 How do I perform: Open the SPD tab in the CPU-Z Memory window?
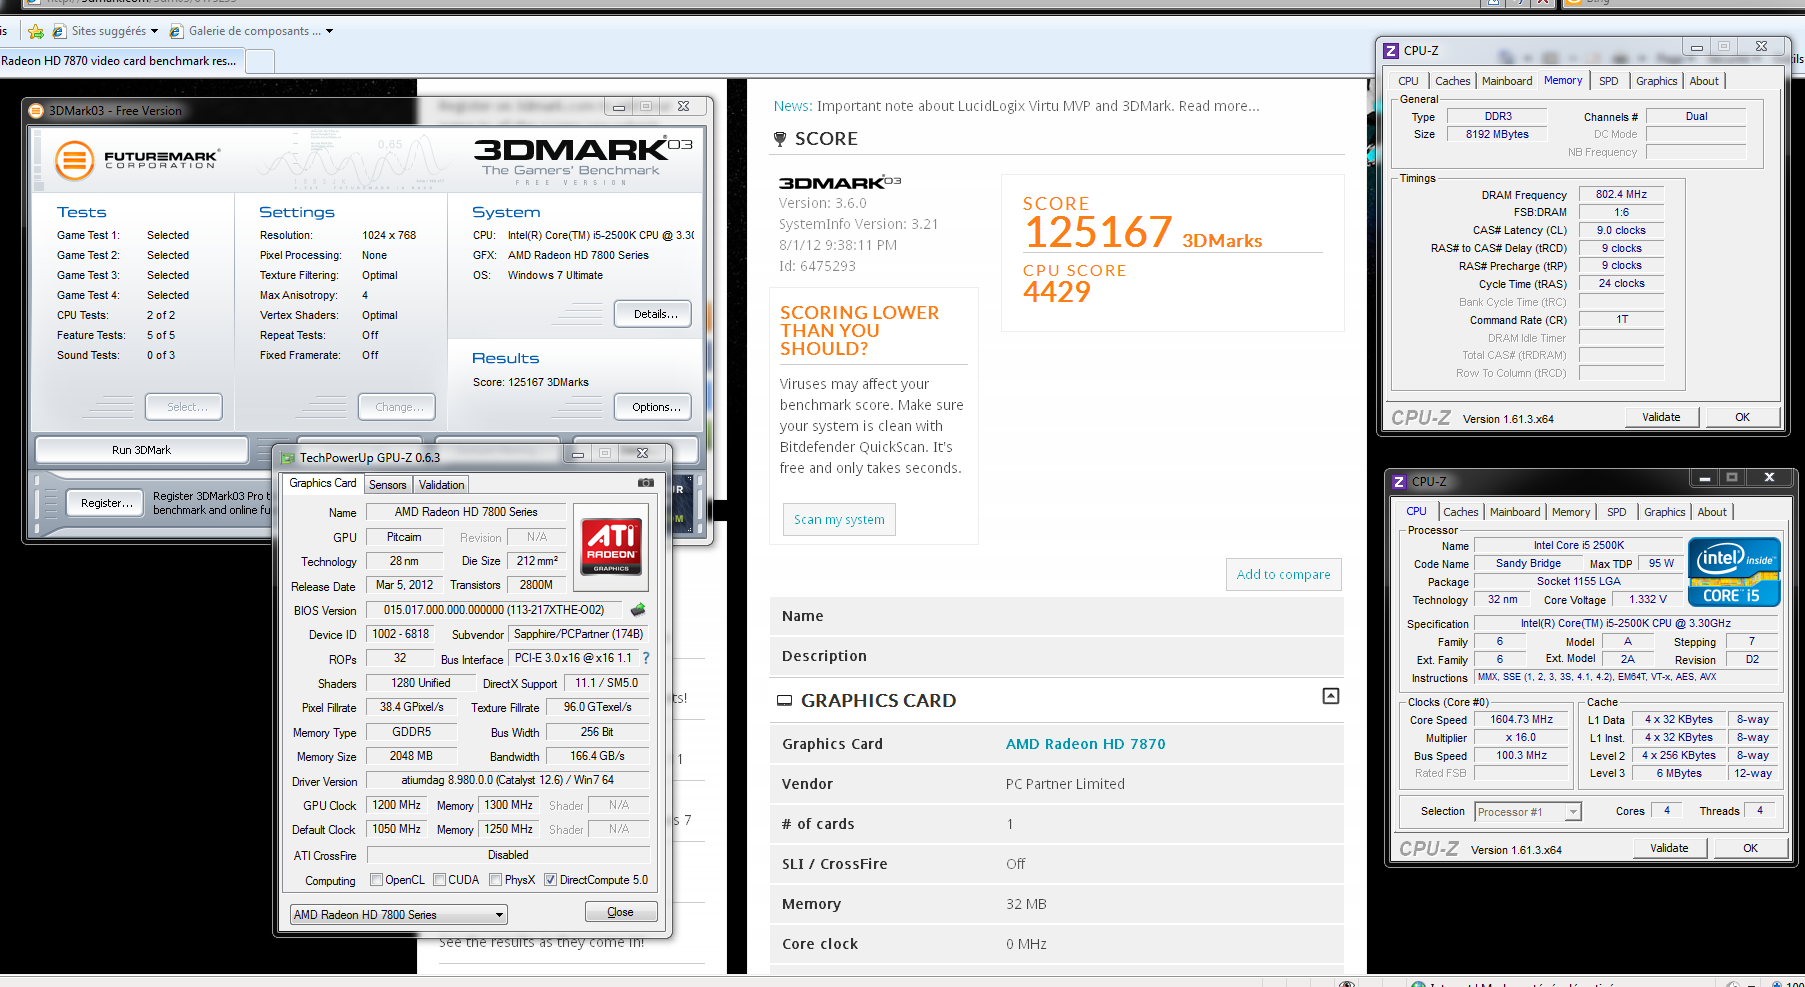tap(1608, 81)
